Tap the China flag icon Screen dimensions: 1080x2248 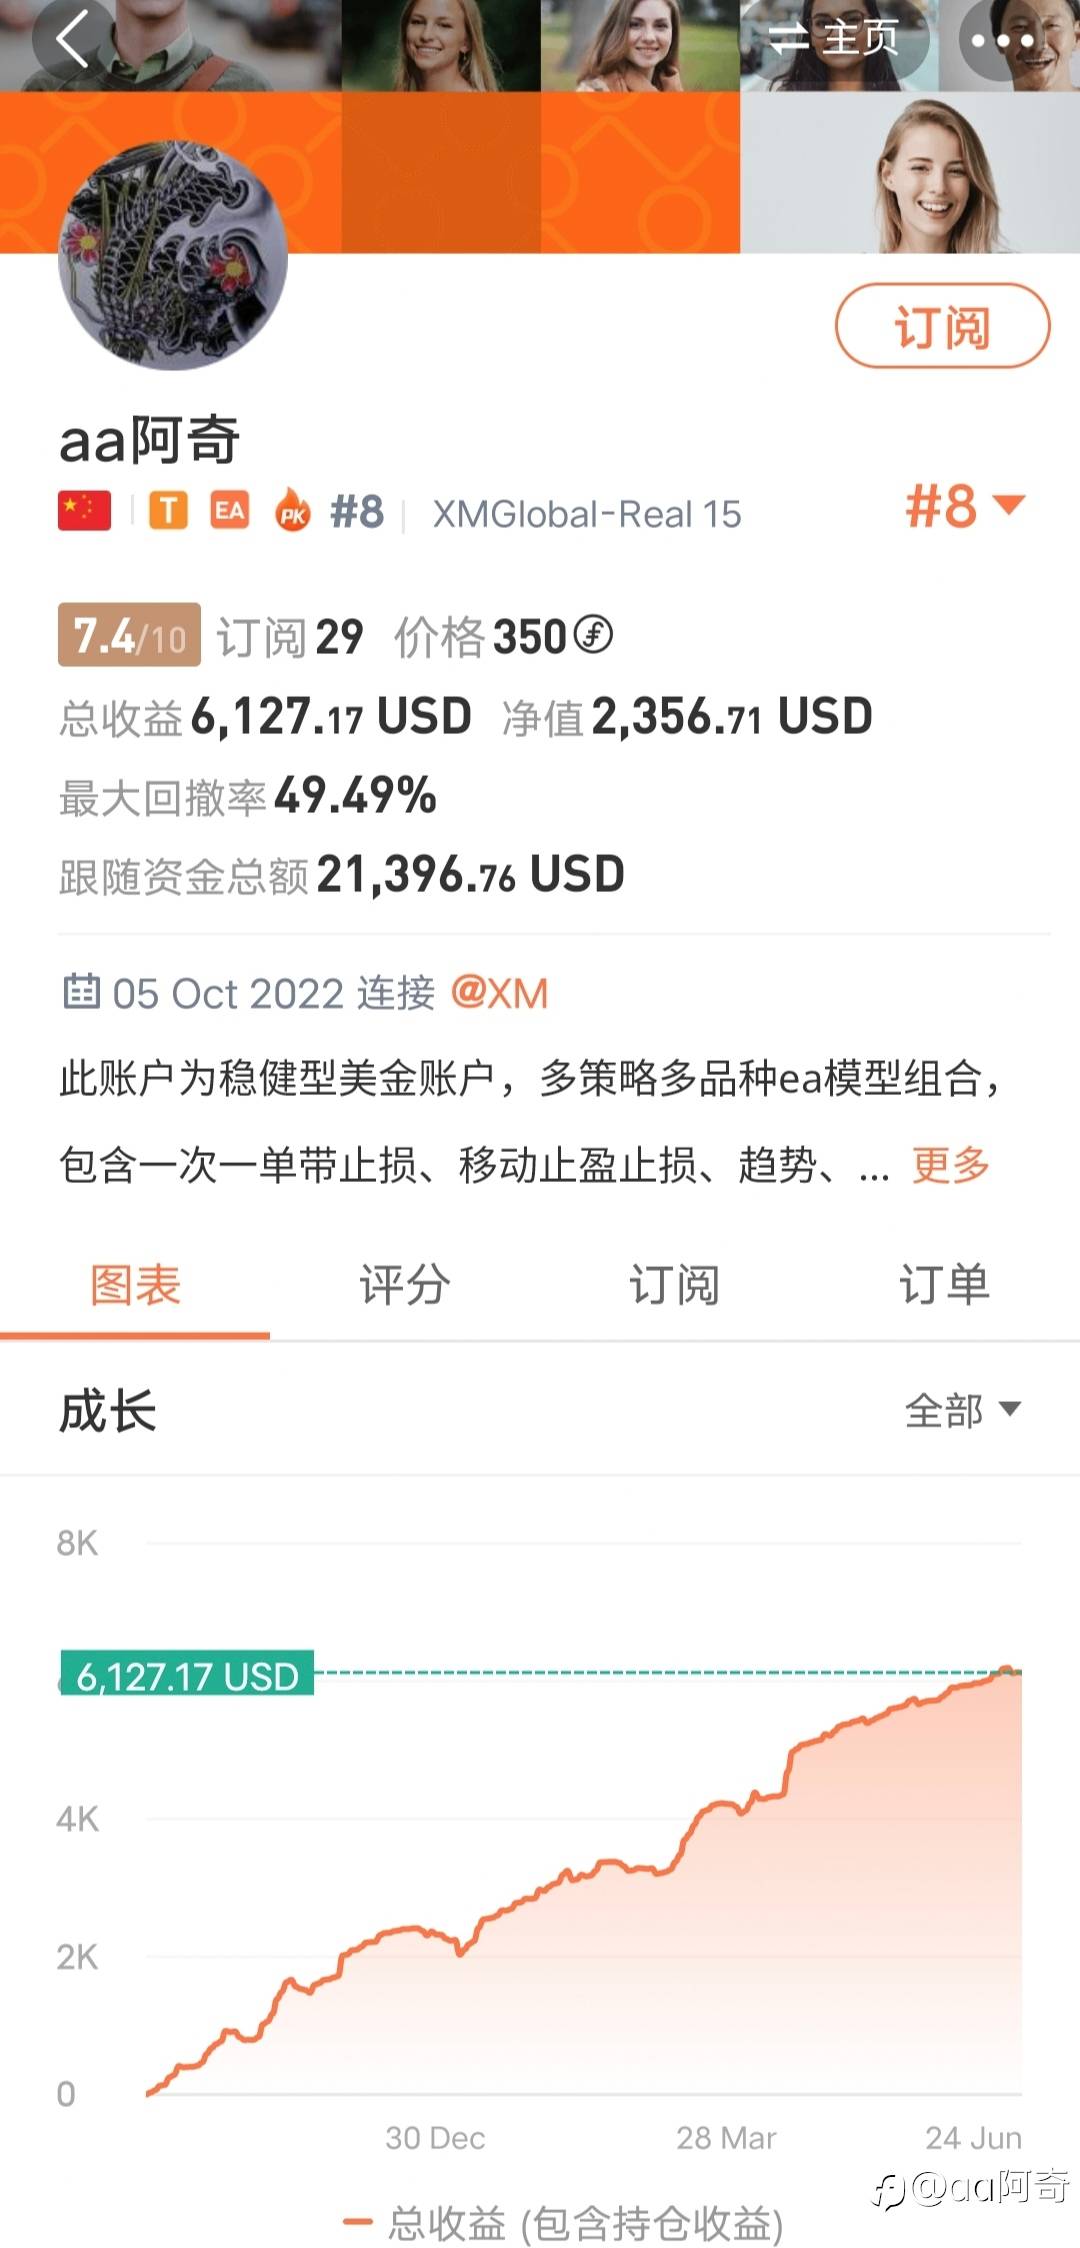point(85,511)
